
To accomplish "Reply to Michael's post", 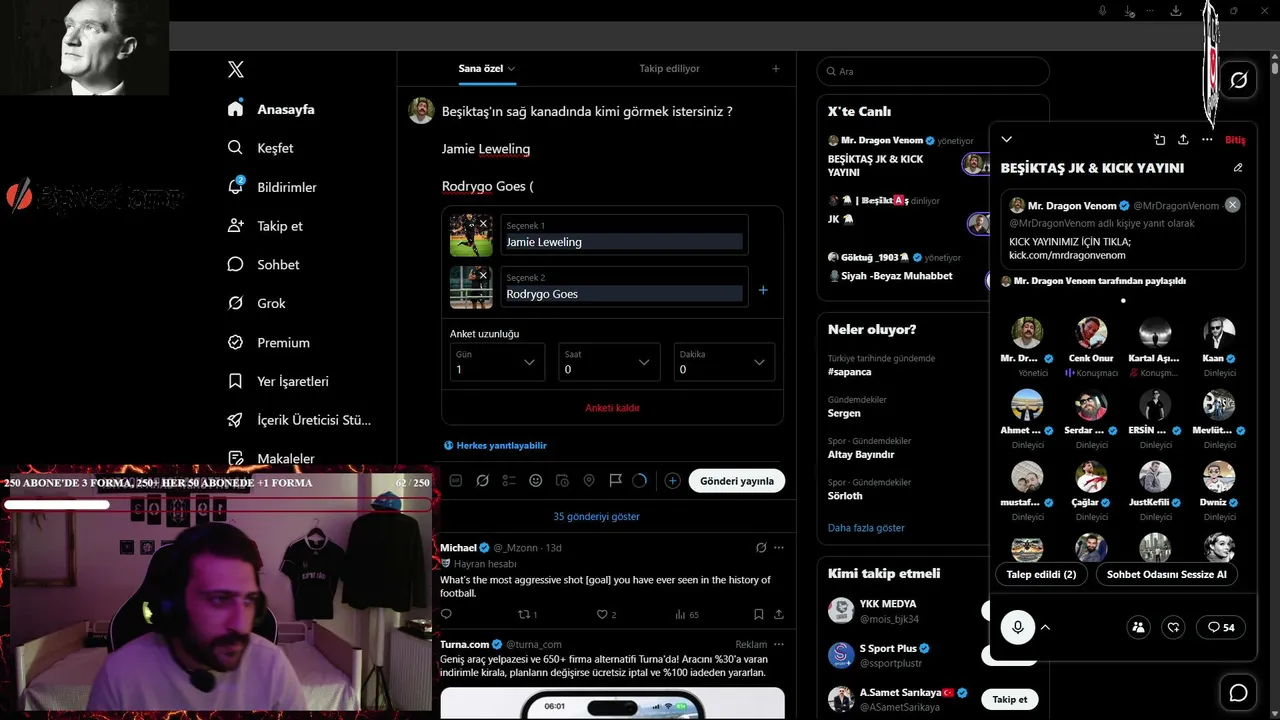I will click(446, 614).
